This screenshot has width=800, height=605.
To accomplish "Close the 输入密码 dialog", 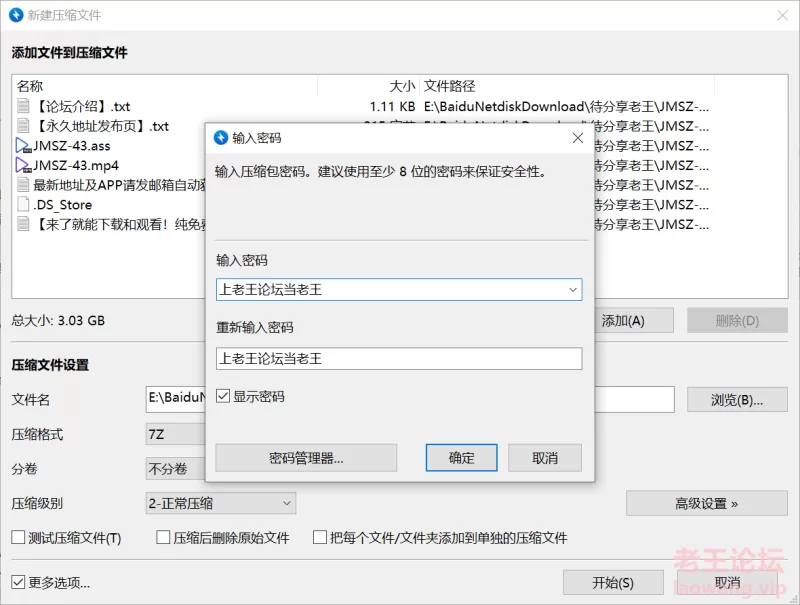I will (578, 138).
